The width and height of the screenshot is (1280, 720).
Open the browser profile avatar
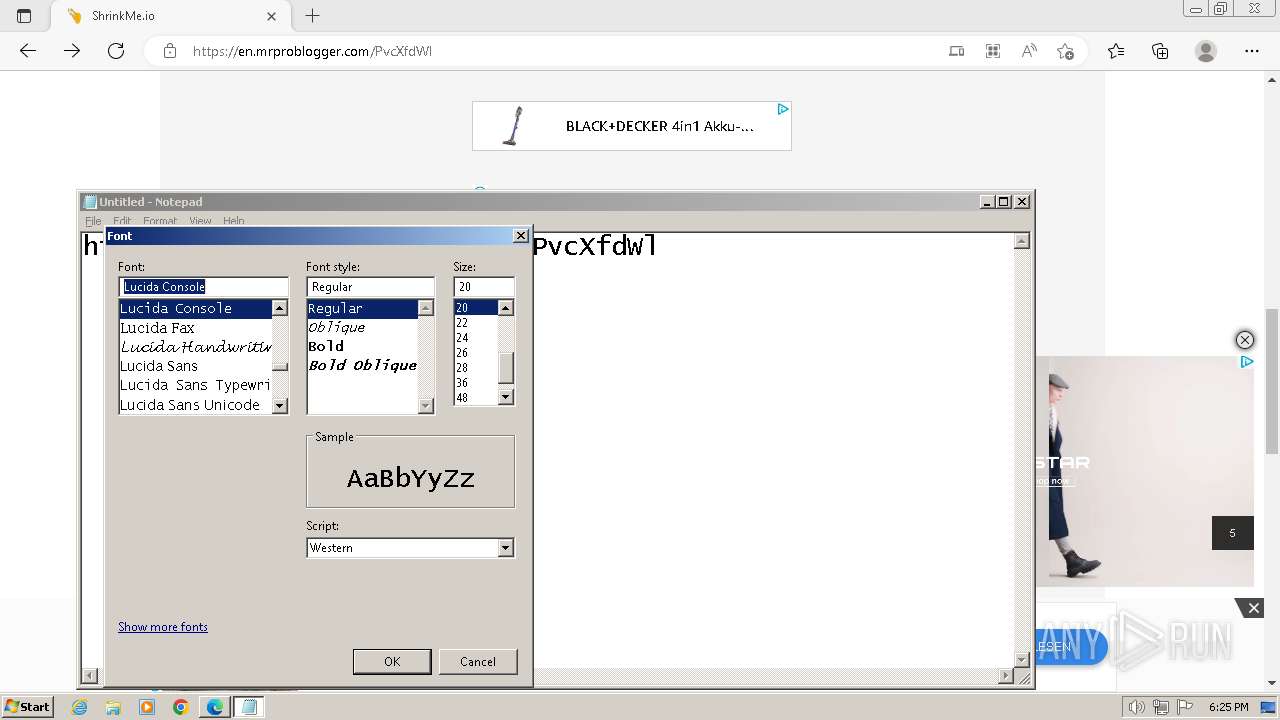pyautogui.click(x=1206, y=51)
